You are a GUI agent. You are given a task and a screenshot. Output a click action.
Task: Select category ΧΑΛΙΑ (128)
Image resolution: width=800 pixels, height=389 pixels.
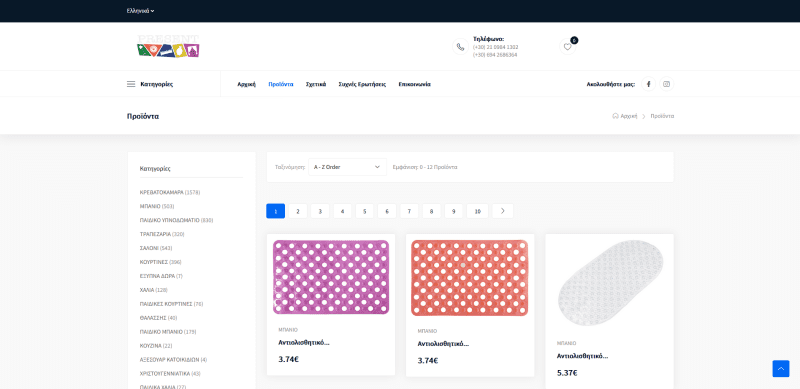(154, 290)
